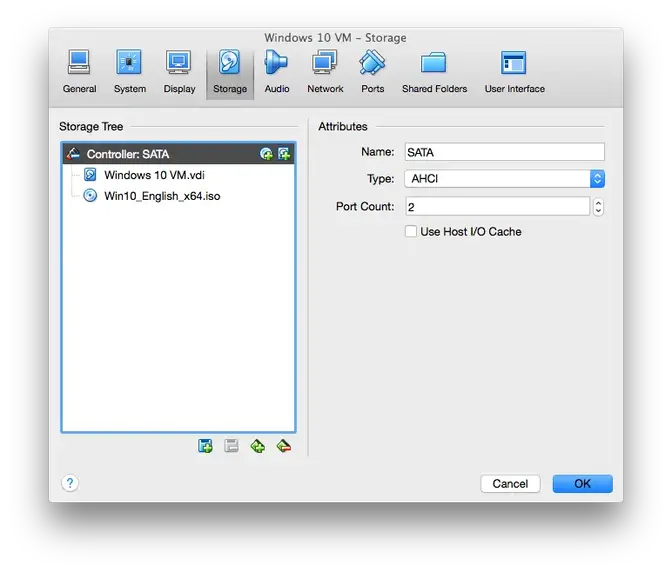672x572 pixels.
Task: Open the Ports settings tab
Action: [372, 72]
